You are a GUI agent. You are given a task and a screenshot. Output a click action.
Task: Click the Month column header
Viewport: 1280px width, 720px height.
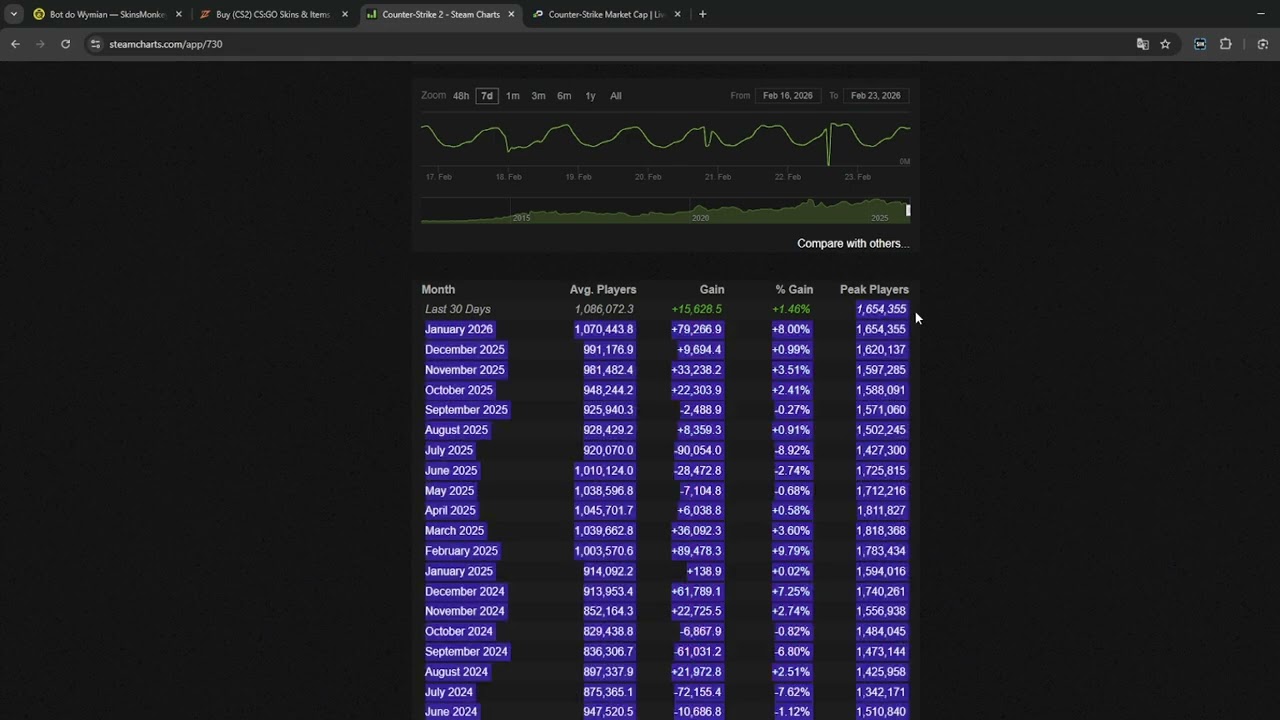coord(438,290)
